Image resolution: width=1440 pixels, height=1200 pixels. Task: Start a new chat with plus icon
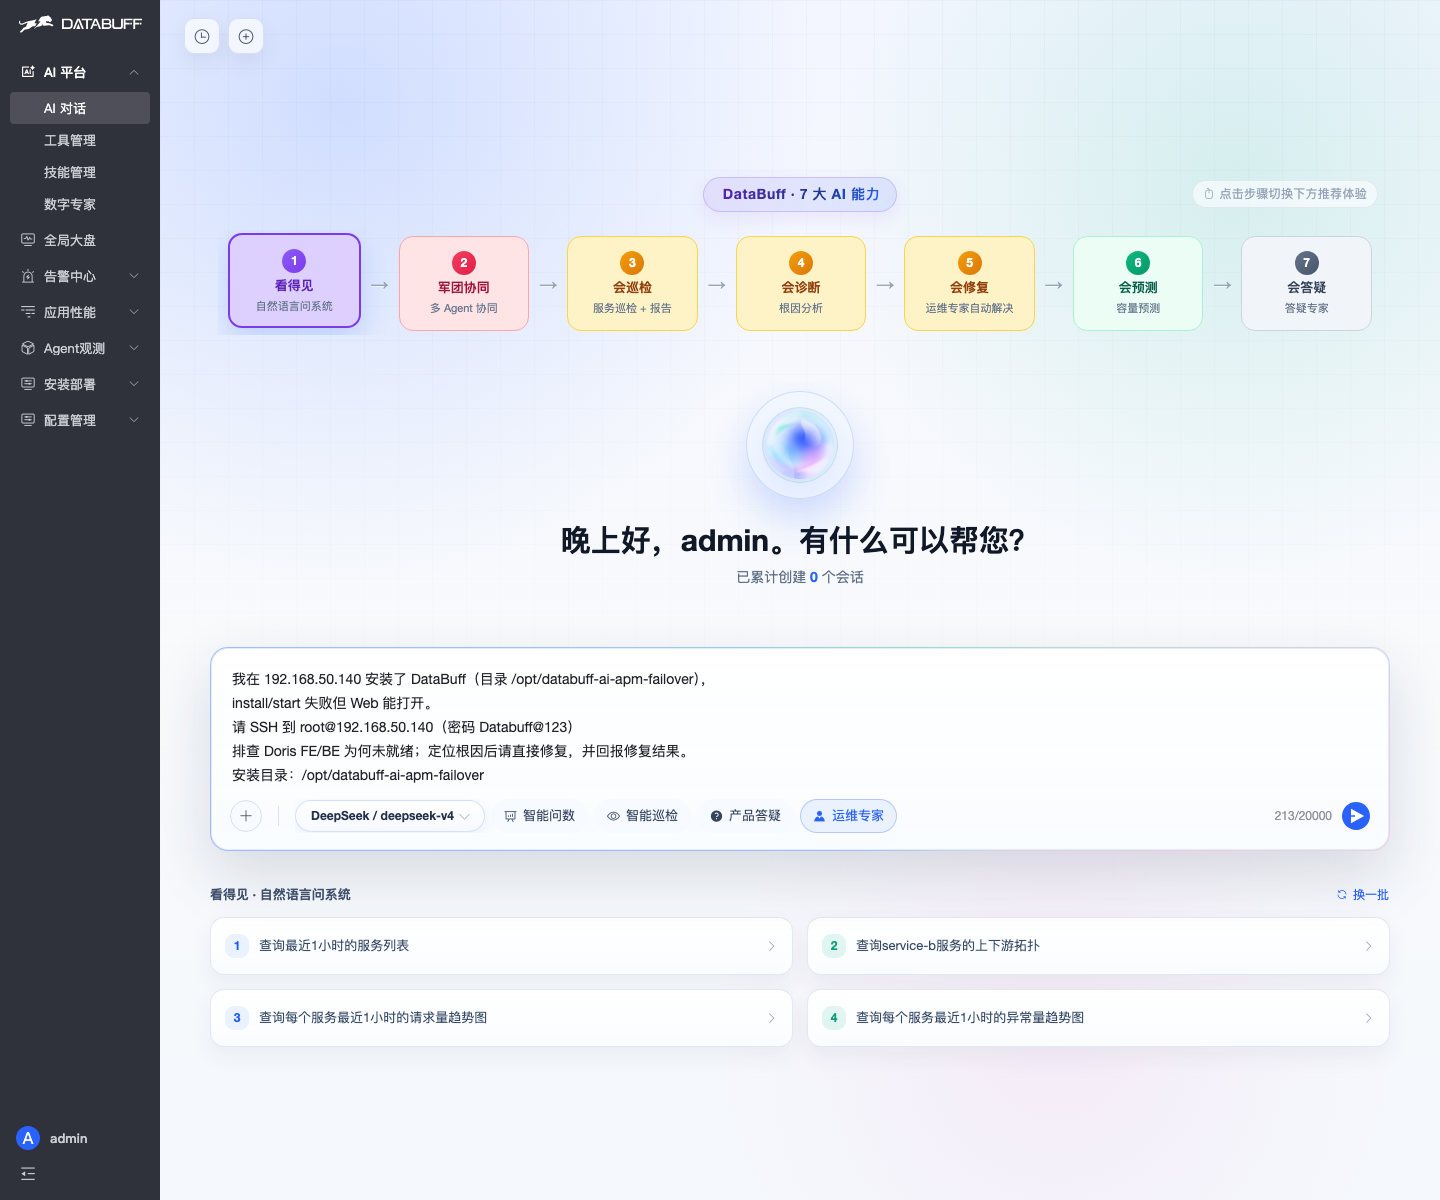point(246,37)
